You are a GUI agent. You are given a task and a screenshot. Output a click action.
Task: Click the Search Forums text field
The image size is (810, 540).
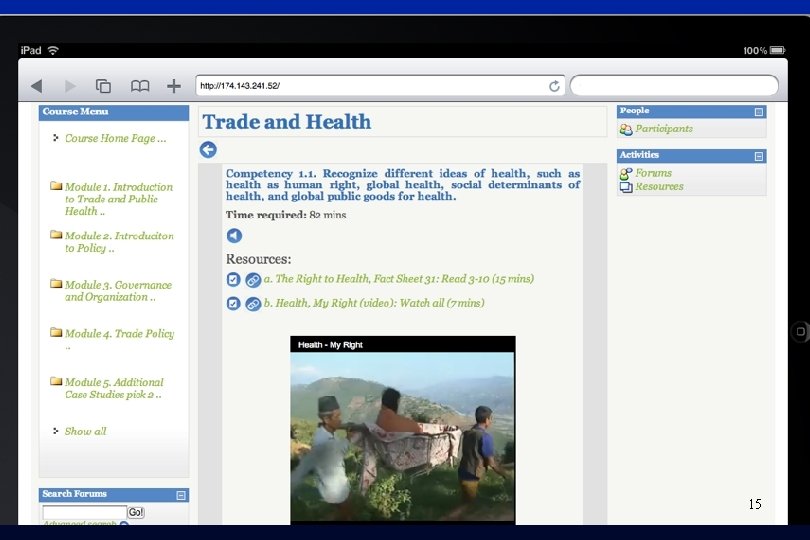point(85,512)
